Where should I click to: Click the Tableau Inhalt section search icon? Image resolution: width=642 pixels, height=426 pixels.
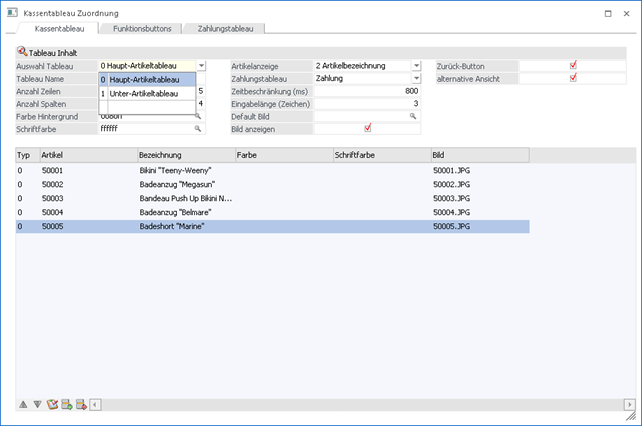pos(22,52)
